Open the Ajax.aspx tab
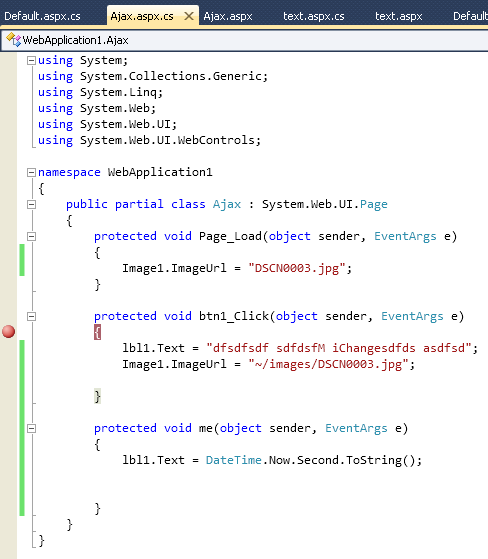The height and width of the screenshot is (559, 488). (x=228, y=16)
